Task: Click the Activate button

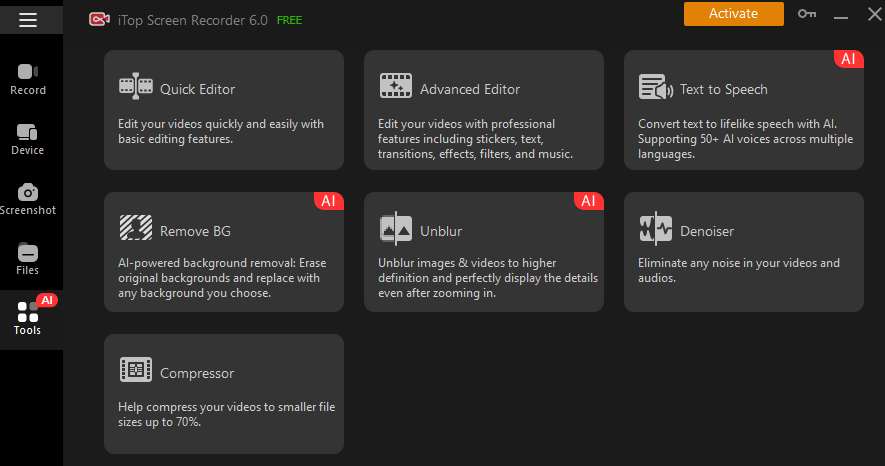Action: click(733, 14)
